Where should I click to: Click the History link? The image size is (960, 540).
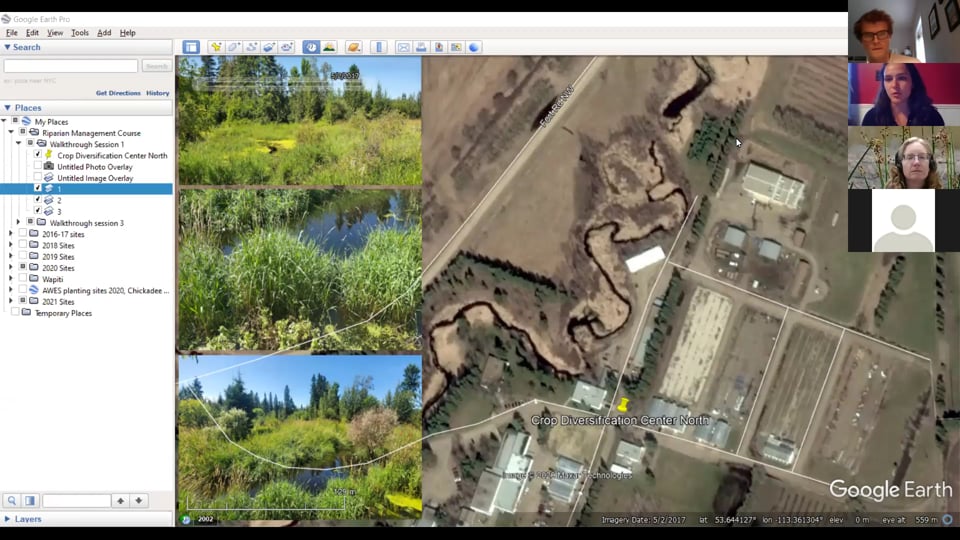157,93
